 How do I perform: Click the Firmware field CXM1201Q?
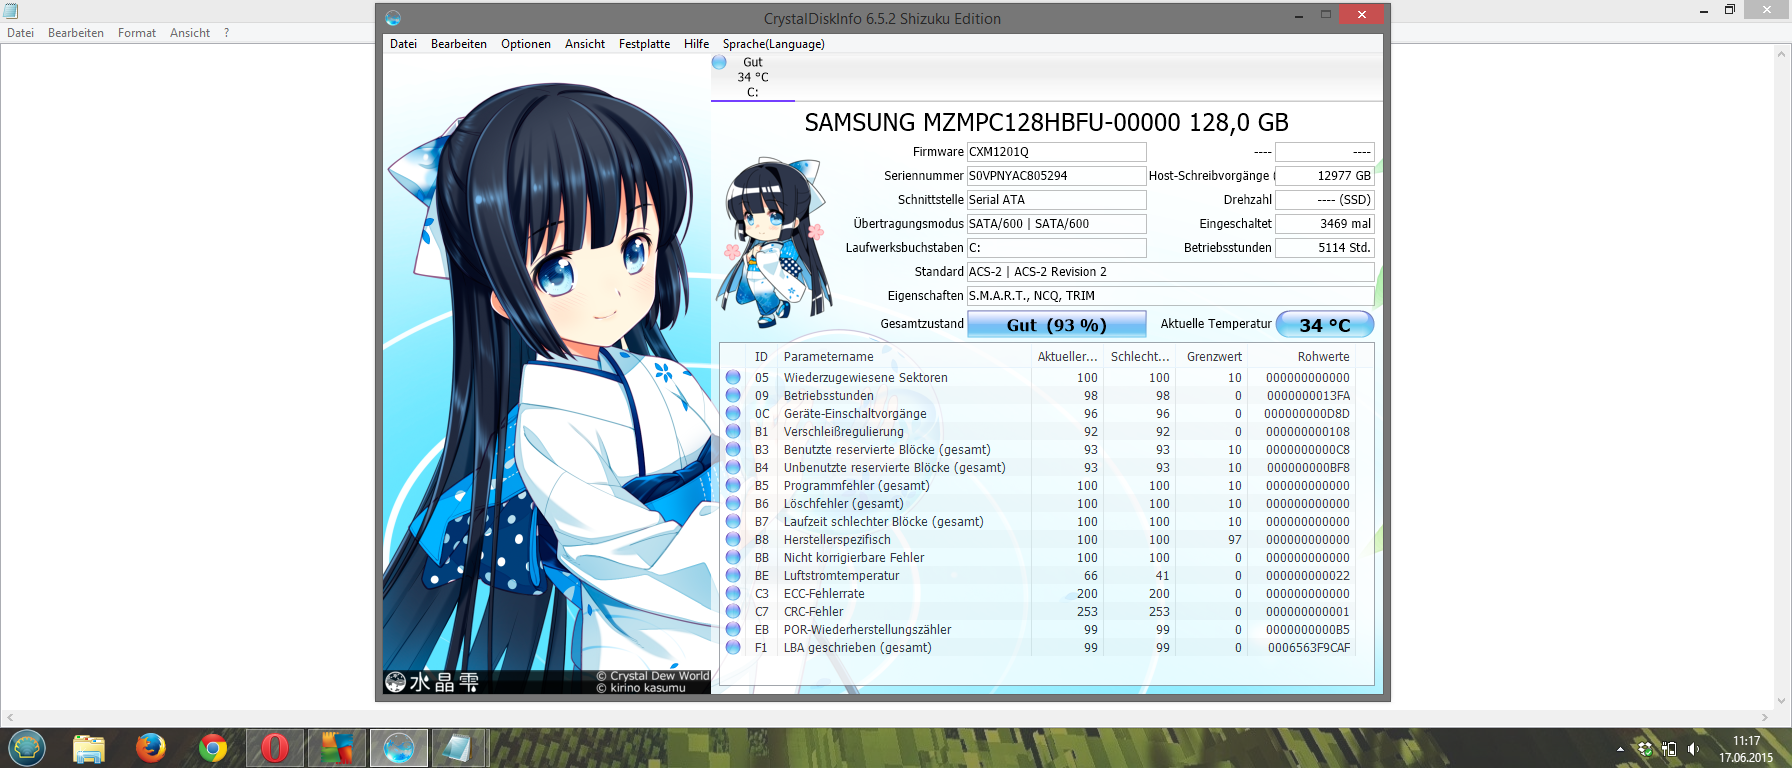(x=1056, y=152)
